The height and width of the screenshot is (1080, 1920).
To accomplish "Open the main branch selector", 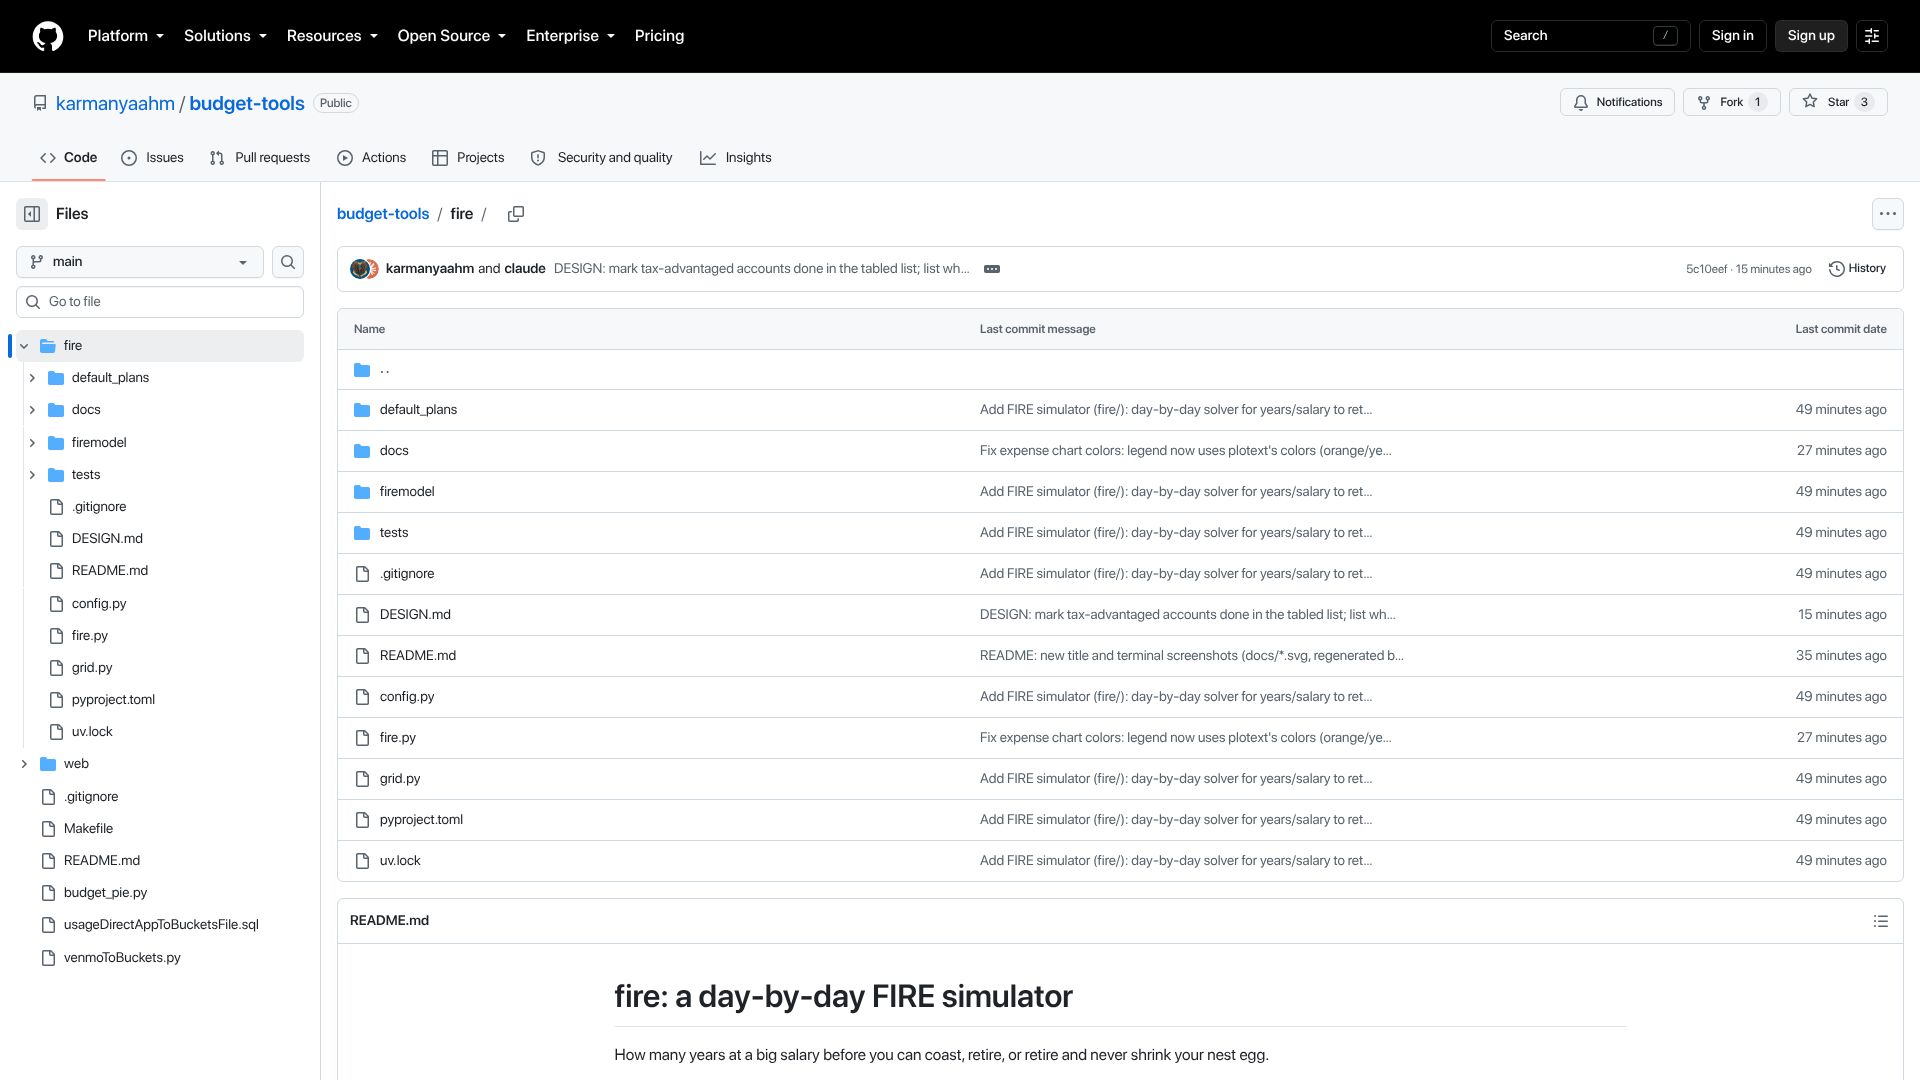I will tap(140, 262).
